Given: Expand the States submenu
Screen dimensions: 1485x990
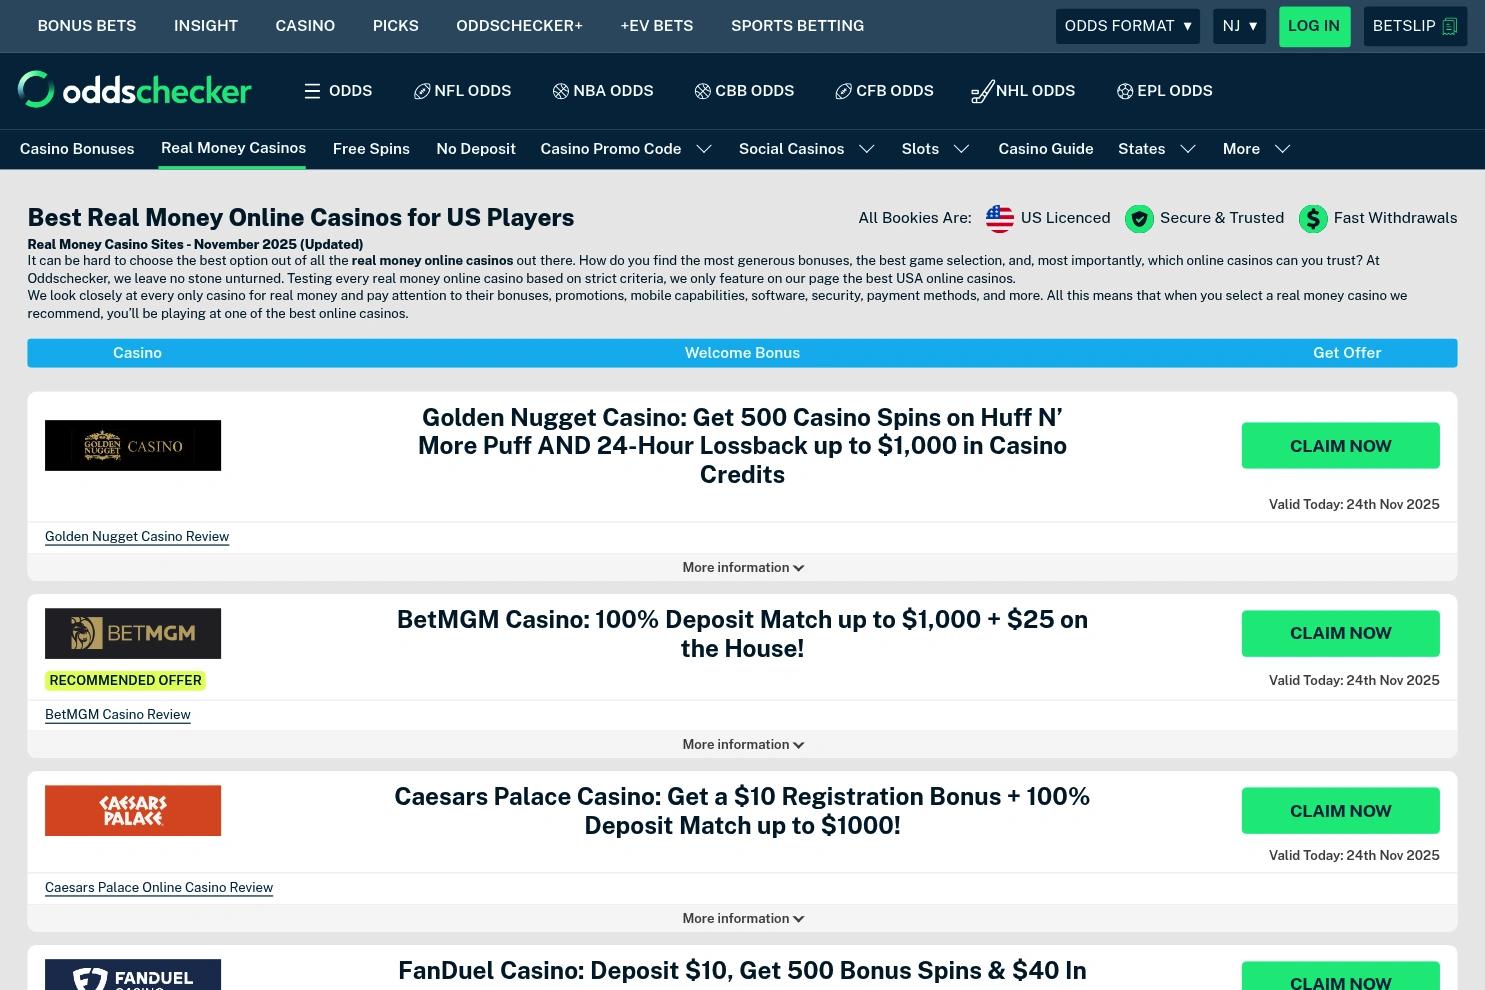Looking at the screenshot, I should point(1188,149).
